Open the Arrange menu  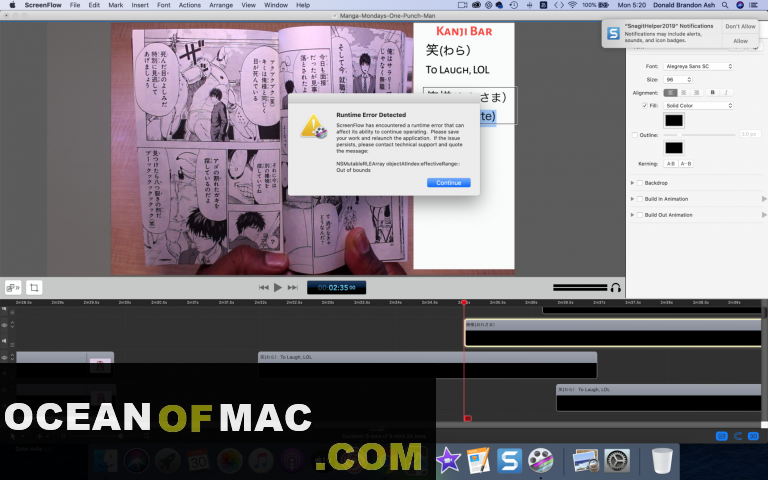pos(221,5)
